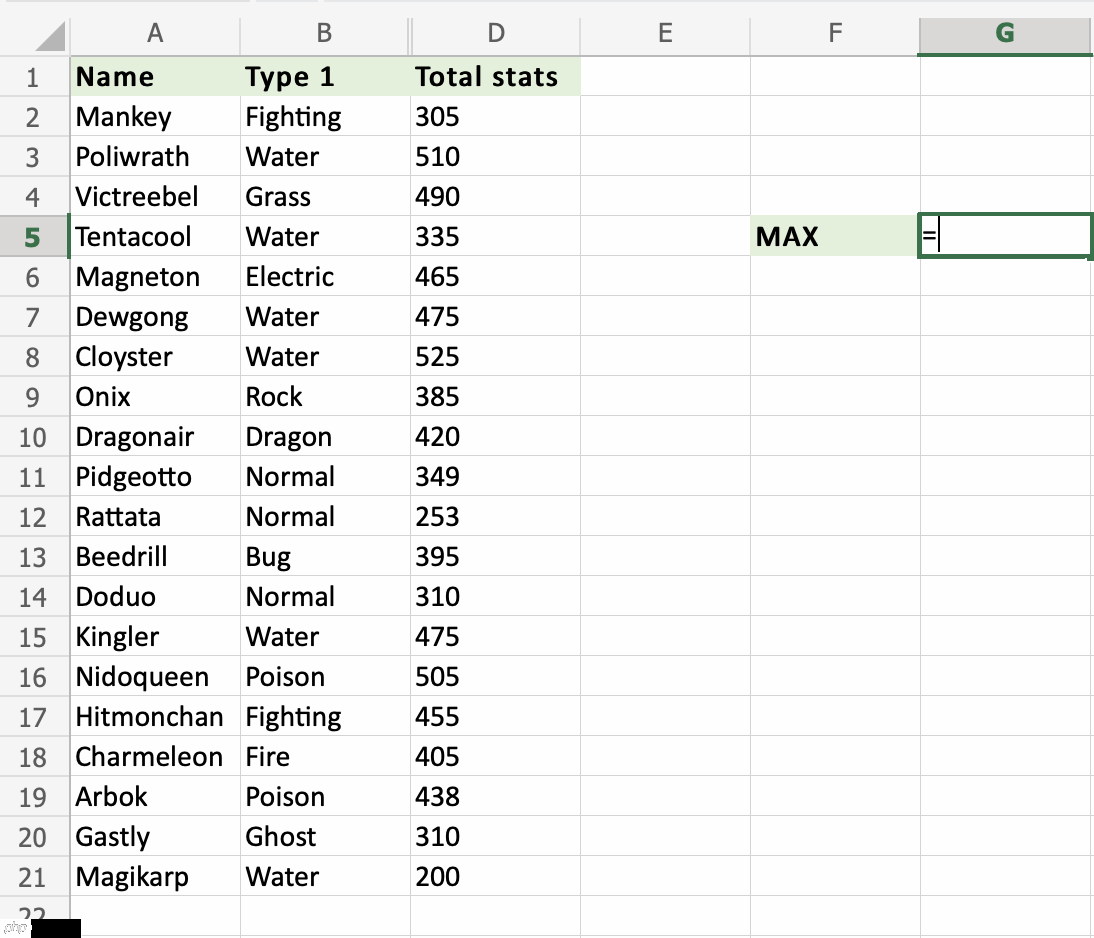The height and width of the screenshot is (938, 1094).
Task: Click the Poliwrath cell
Action: pyautogui.click(x=155, y=156)
